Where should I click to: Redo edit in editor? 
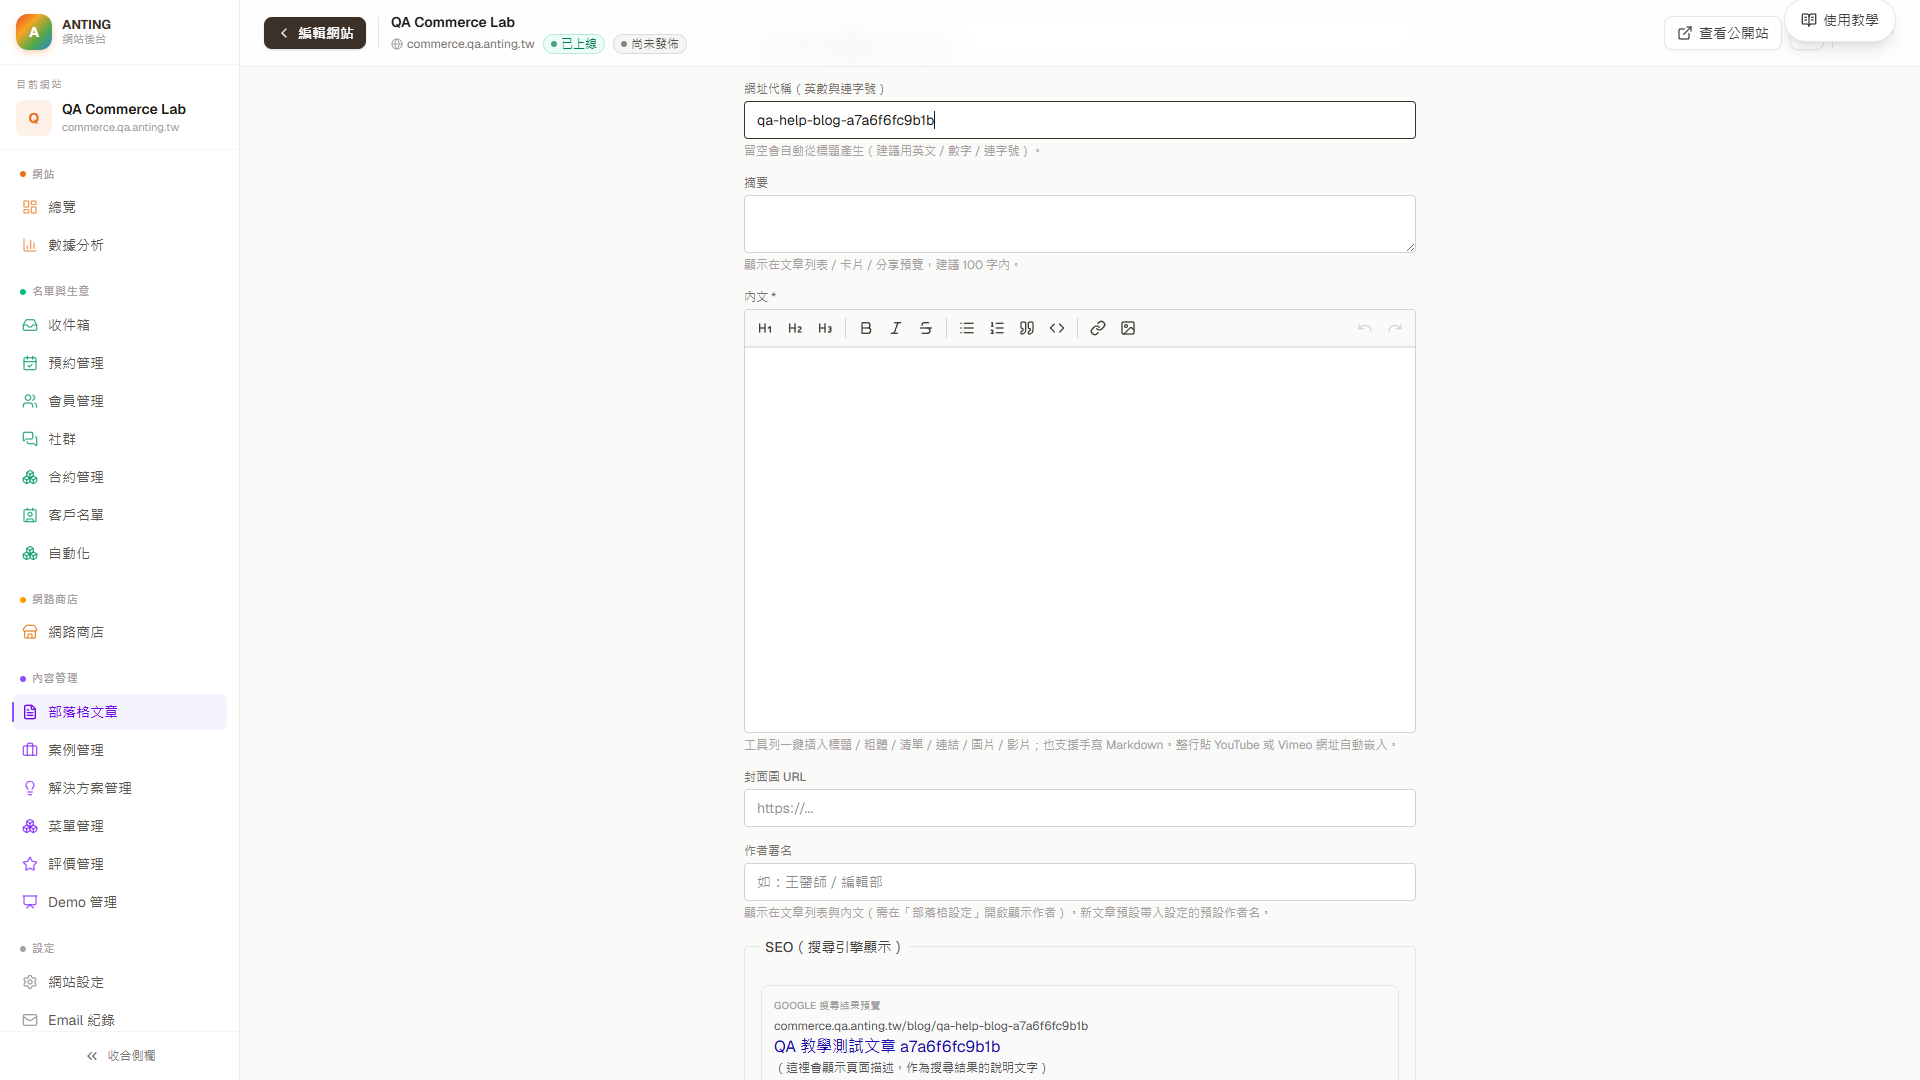1395,328
